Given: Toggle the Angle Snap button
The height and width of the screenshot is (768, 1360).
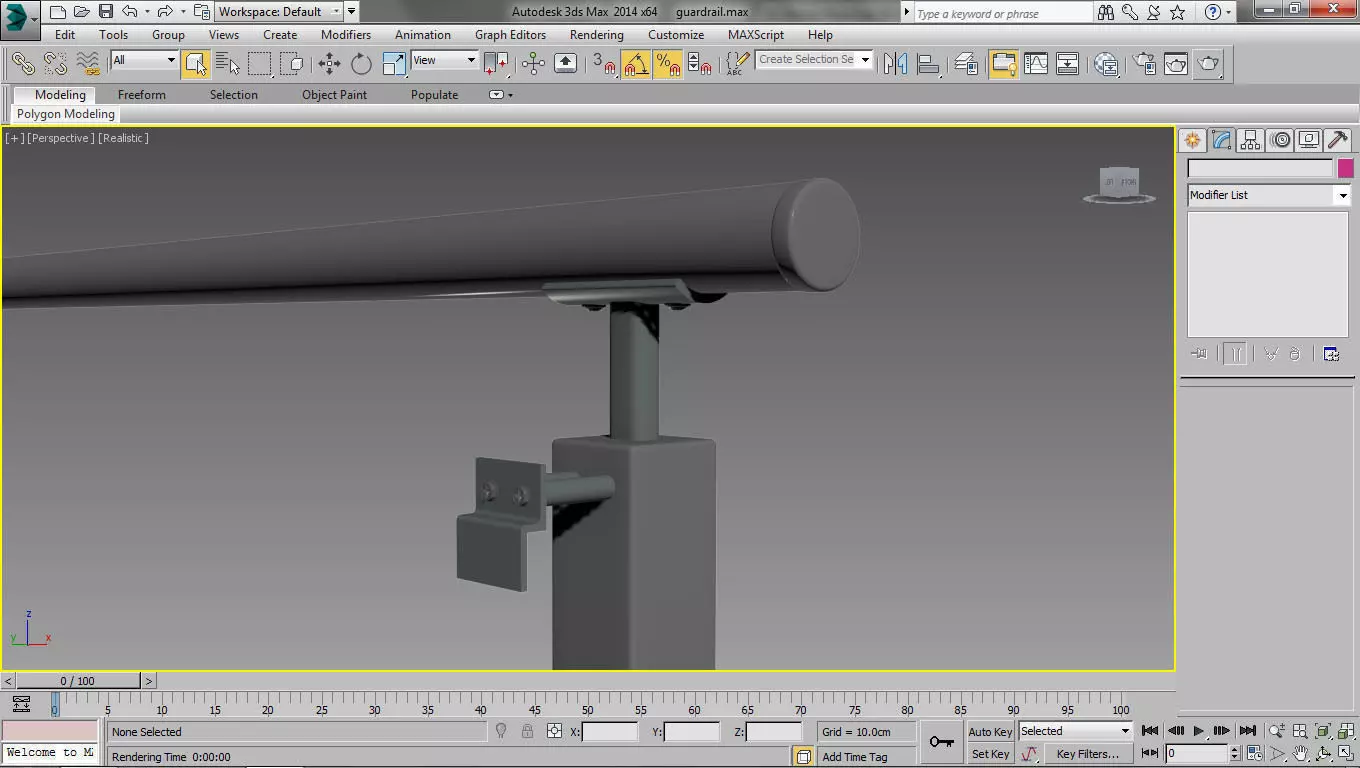Looking at the screenshot, I should point(636,63).
